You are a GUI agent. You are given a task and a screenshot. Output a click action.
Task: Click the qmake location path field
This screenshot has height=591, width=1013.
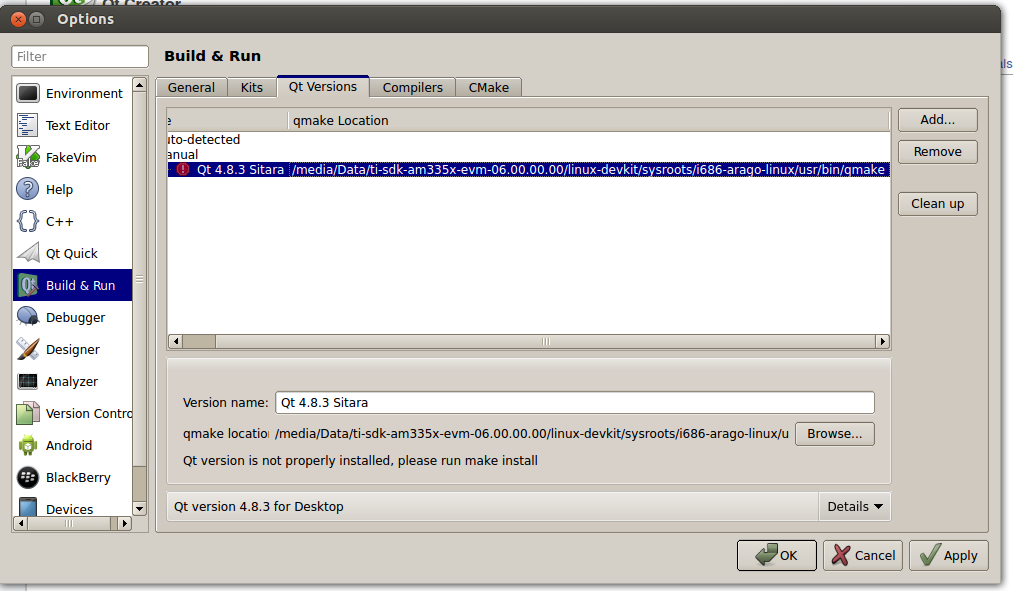click(532, 434)
